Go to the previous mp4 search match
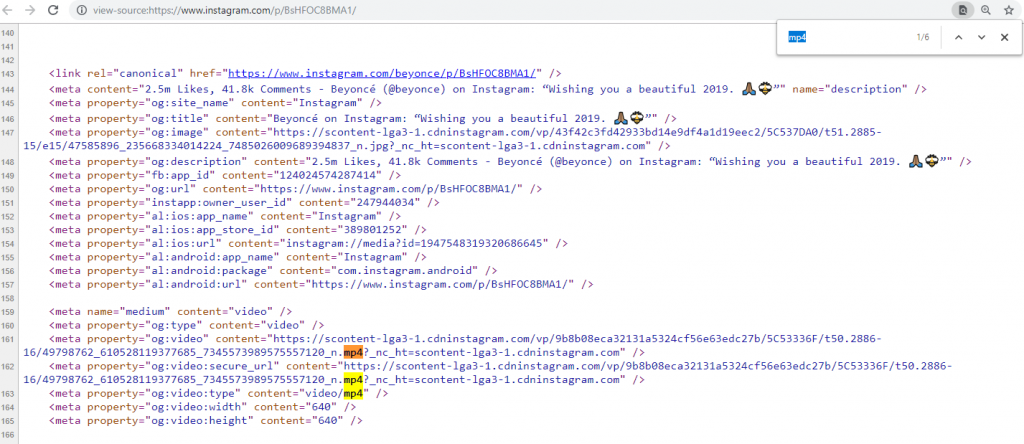This screenshot has height=444, width=1024. [x=958, y=37]
